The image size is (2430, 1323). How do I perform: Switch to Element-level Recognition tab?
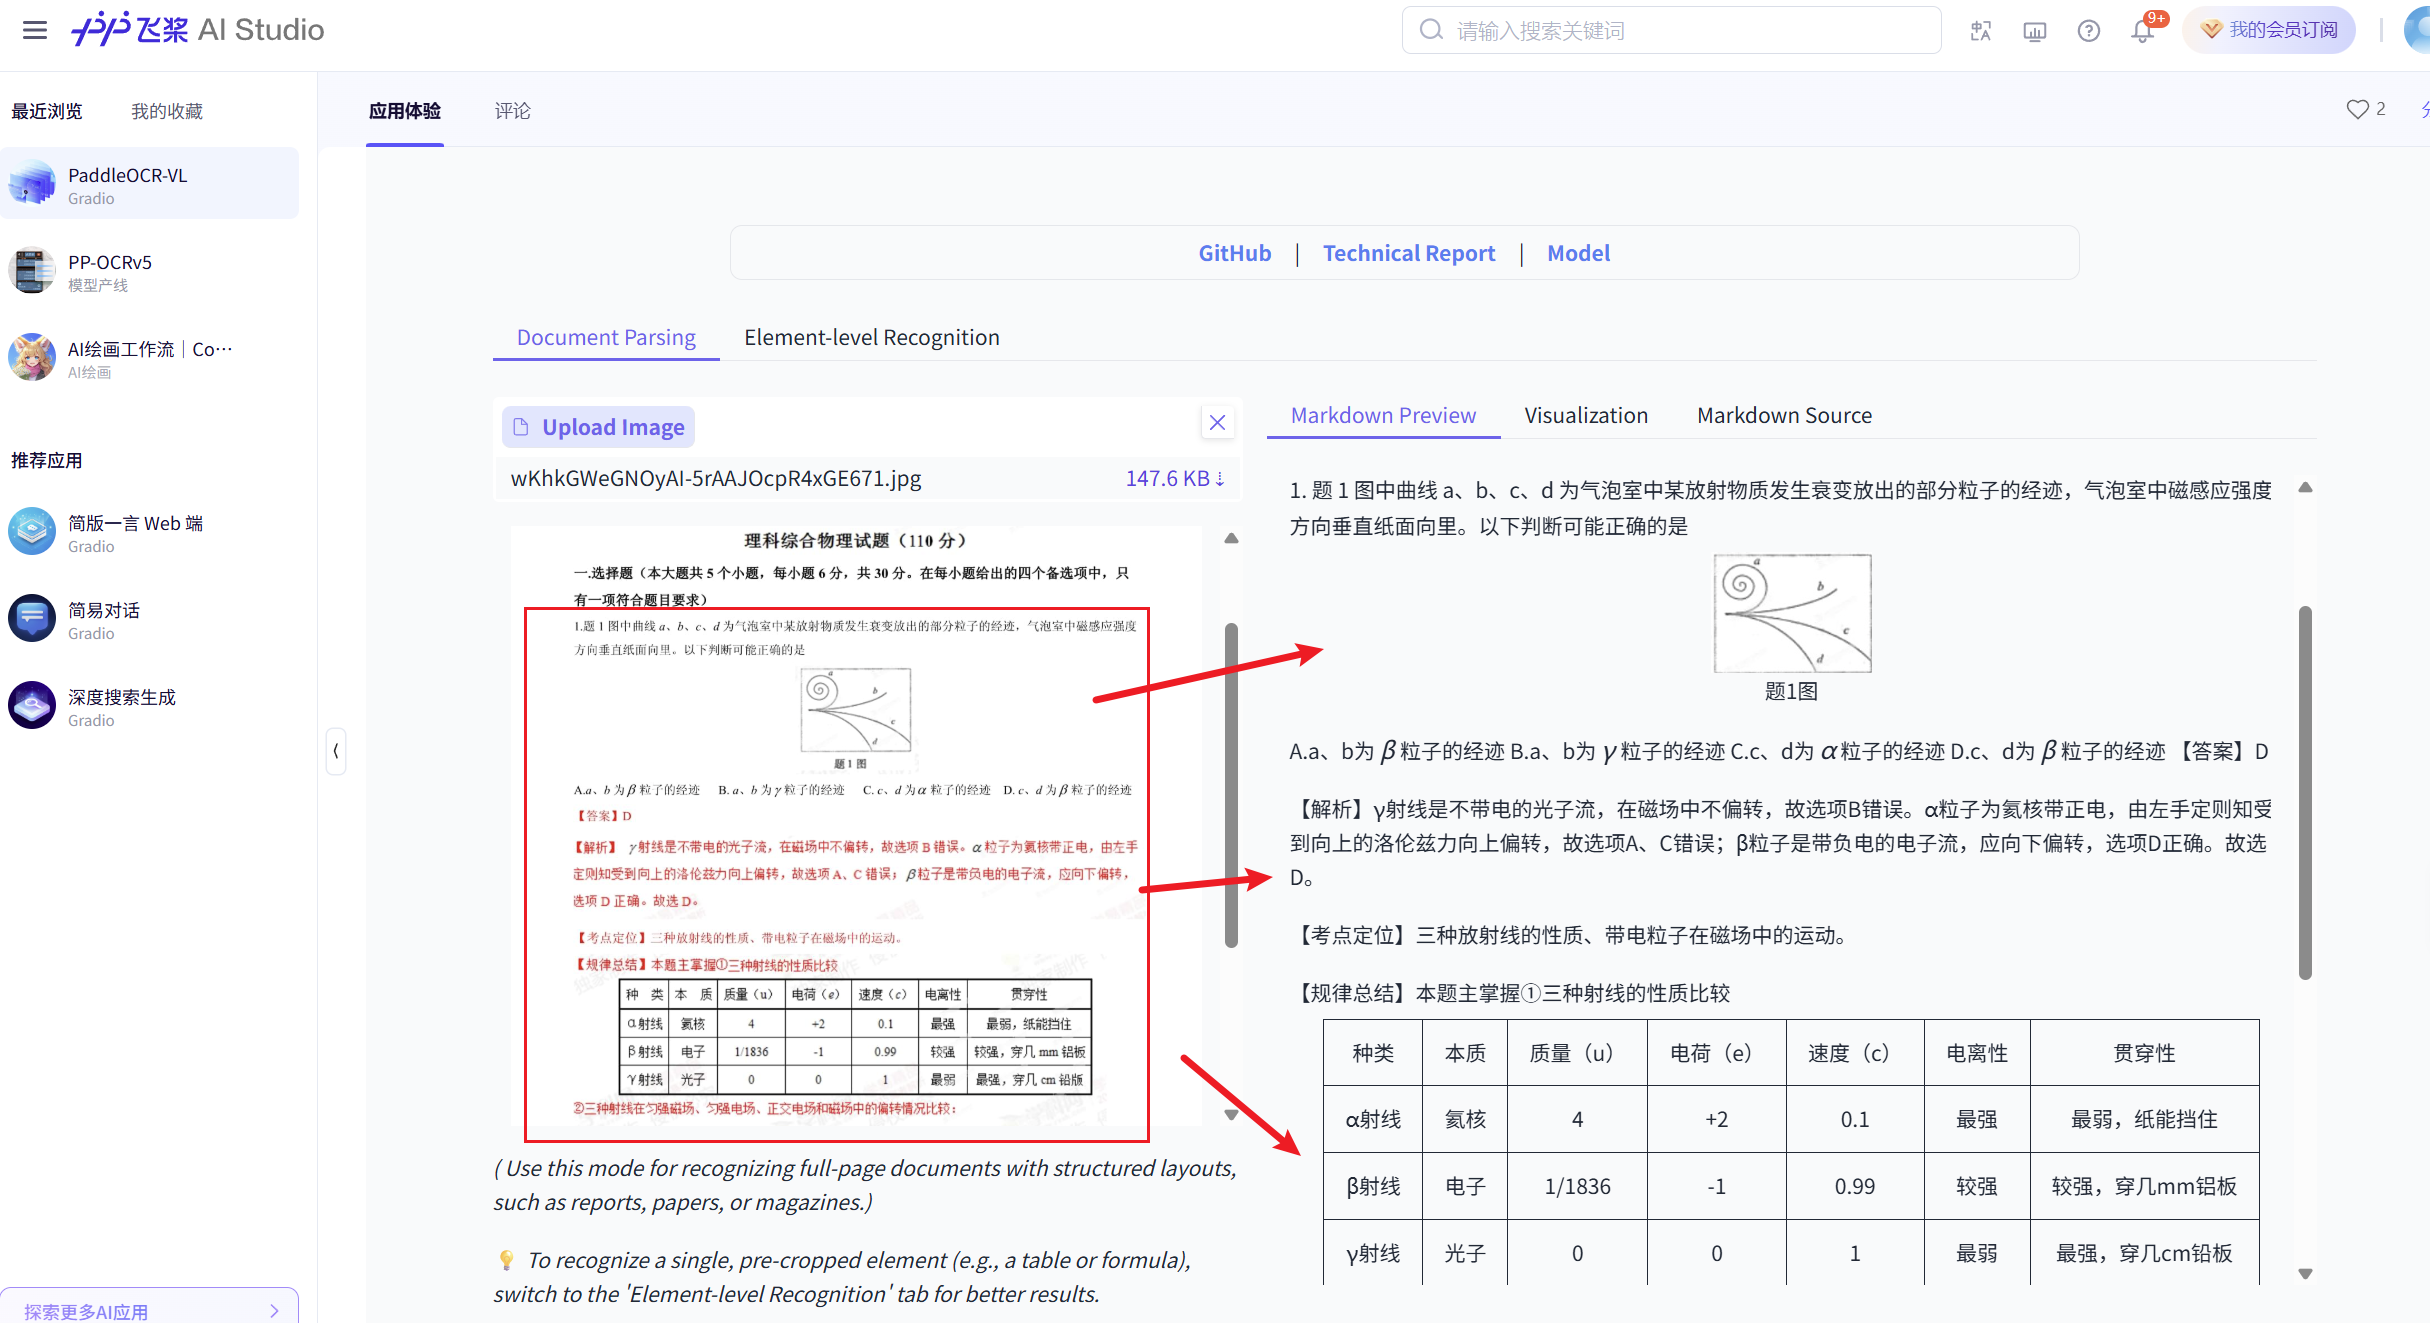pyautogui.click(x=871, y=338)
